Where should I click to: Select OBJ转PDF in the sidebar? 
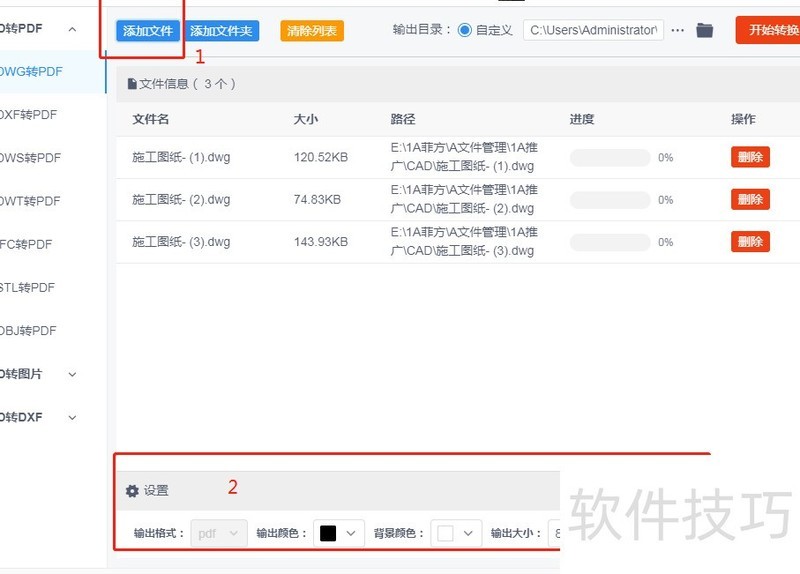coord(28,331)
